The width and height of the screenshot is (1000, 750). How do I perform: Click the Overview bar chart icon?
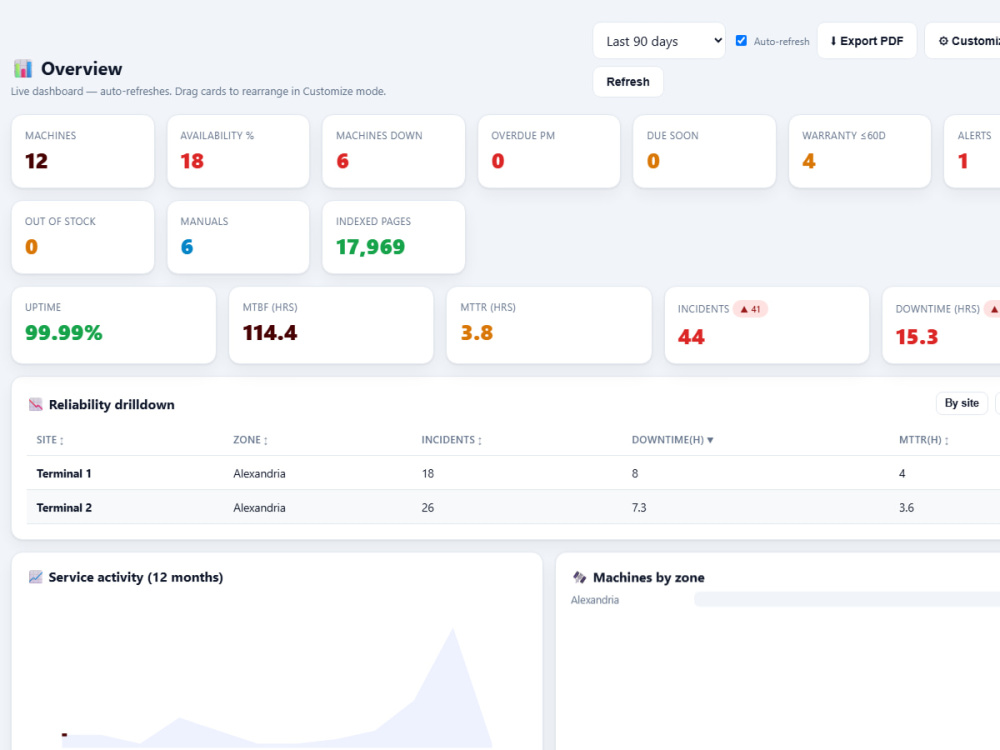point(23,68)
